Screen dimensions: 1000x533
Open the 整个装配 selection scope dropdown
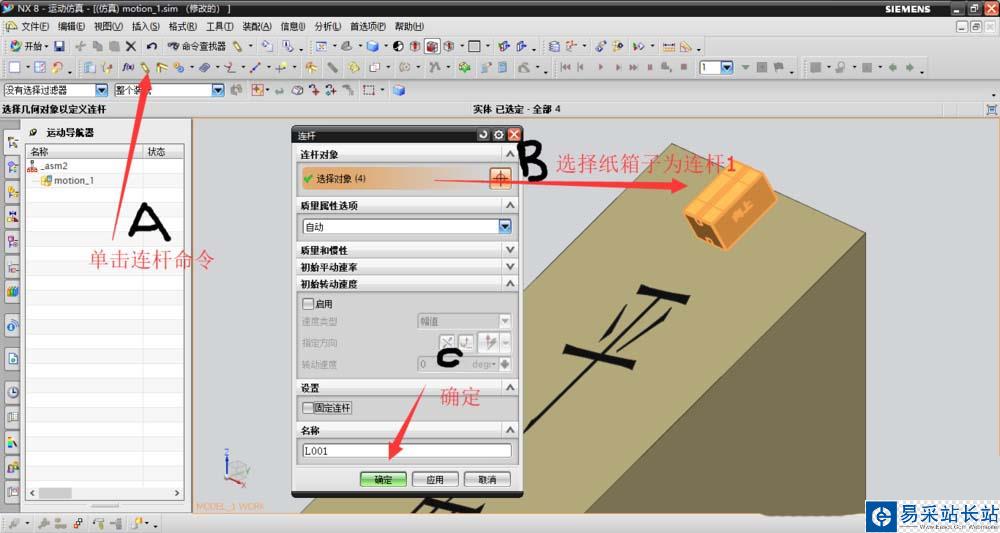tap(217, 90)
